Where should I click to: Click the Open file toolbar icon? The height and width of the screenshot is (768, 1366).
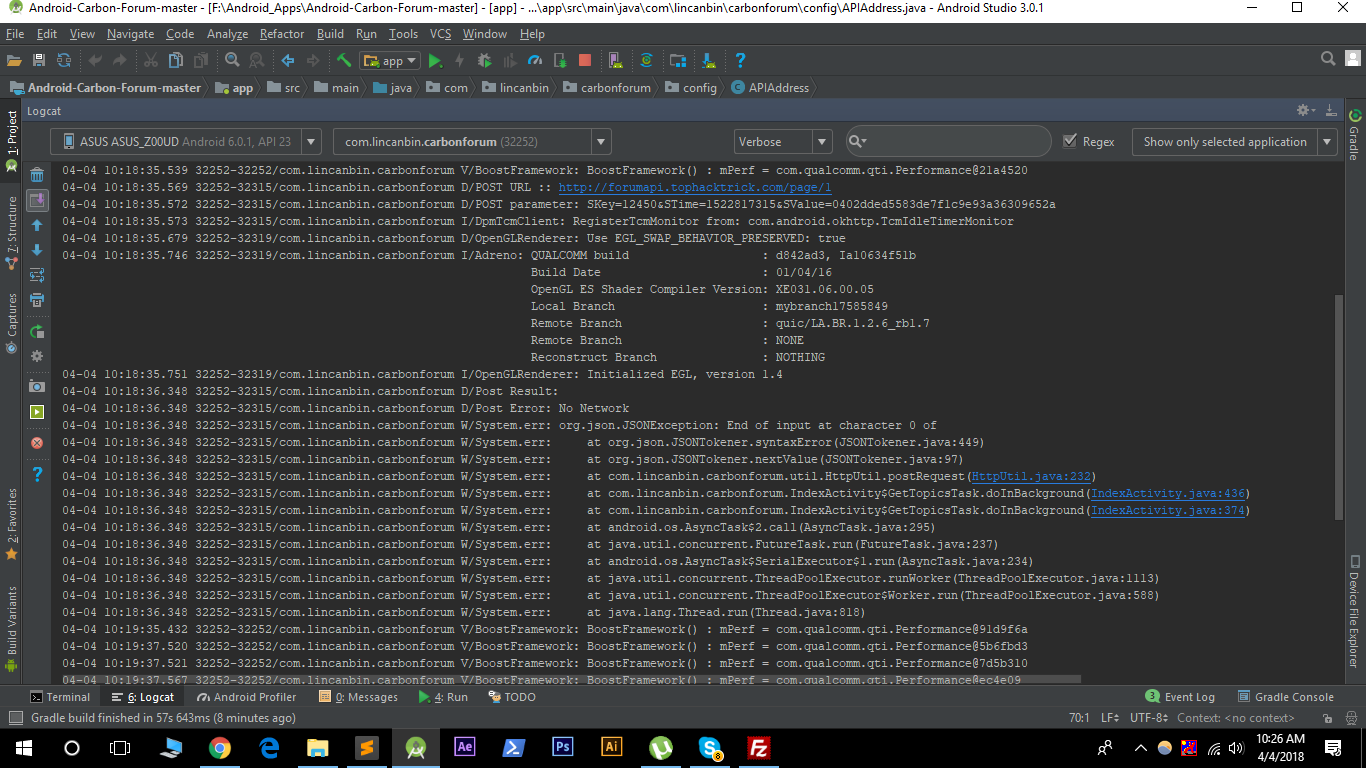pos(14,61)
